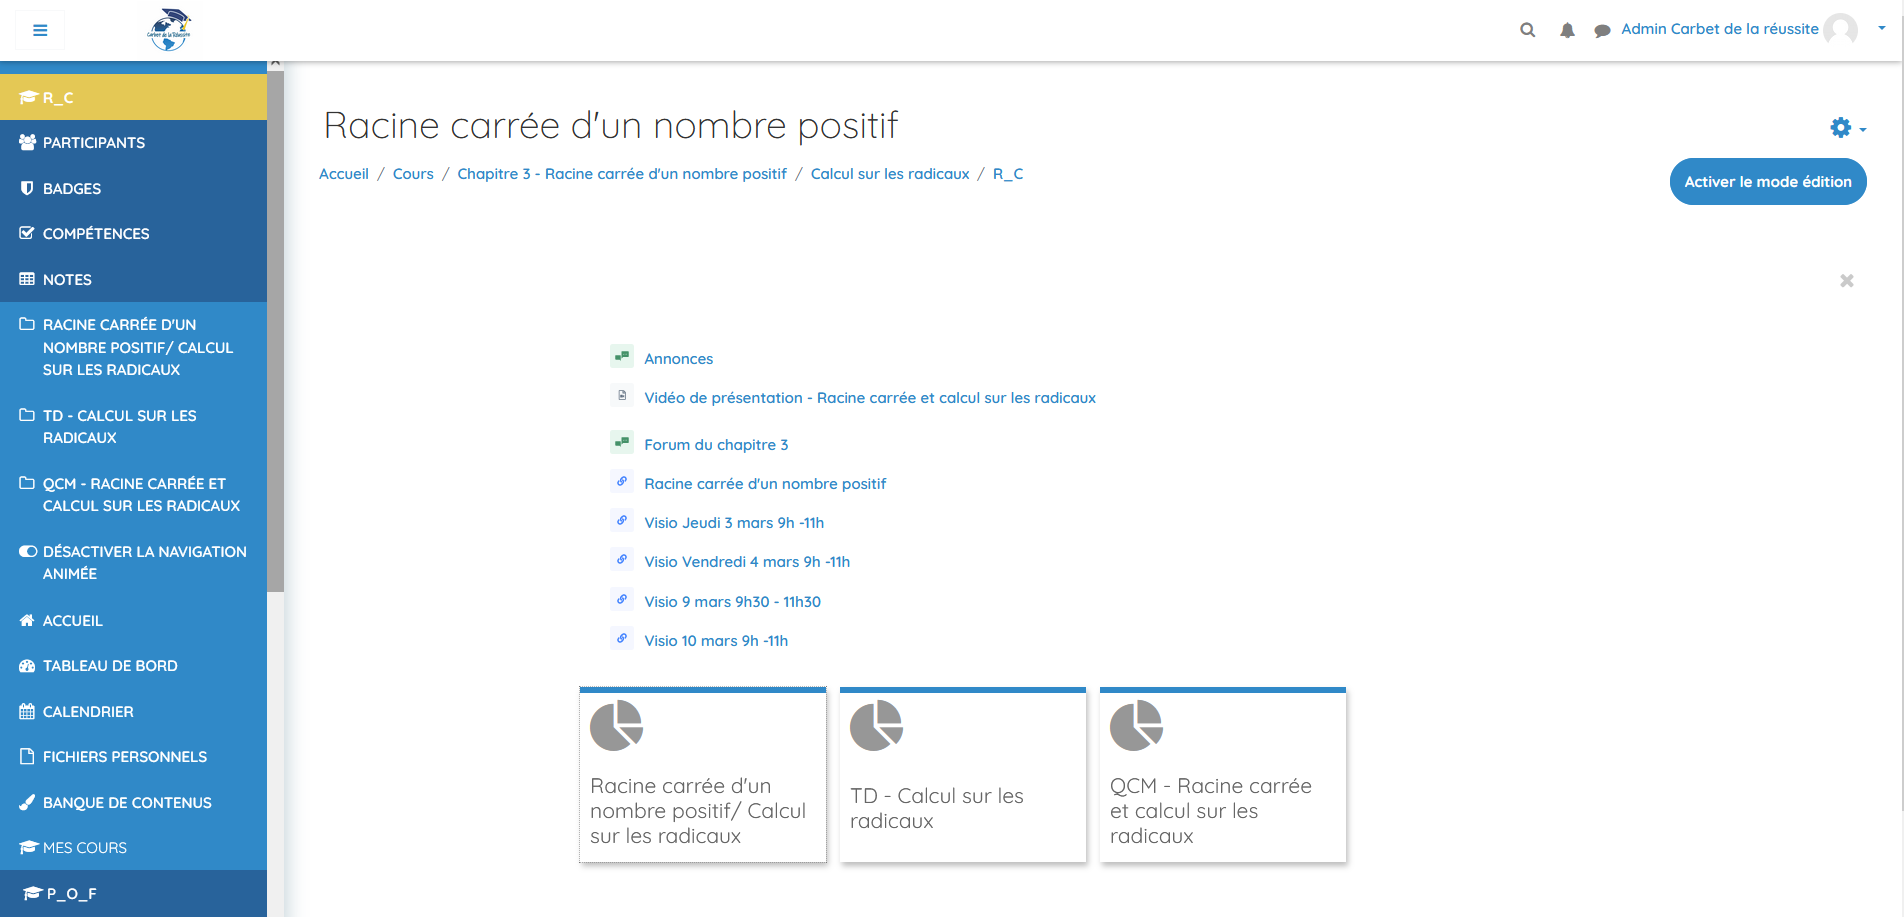Screen dimensions: 1904x917
Task: Open the gear actions menu dropdown
Action: (x=1847, y=128)
